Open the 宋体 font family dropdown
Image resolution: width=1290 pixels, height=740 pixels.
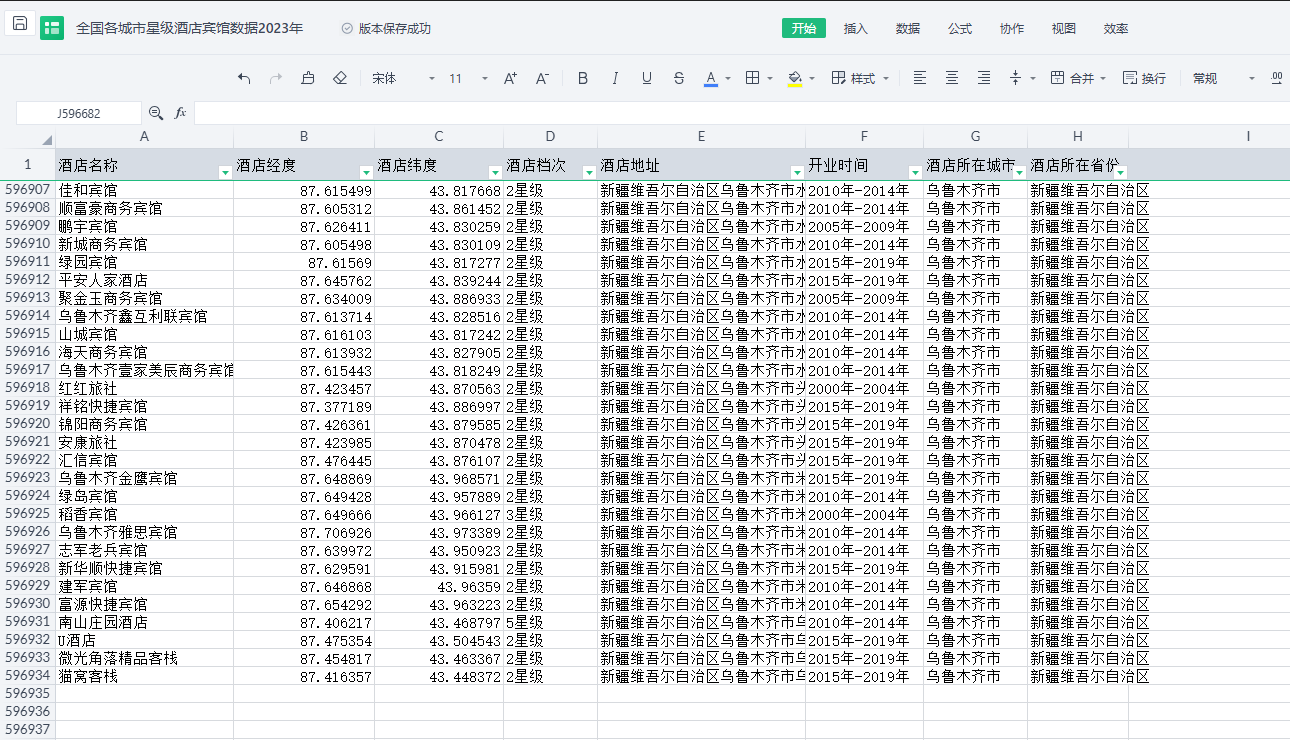[x=403, y=78]
